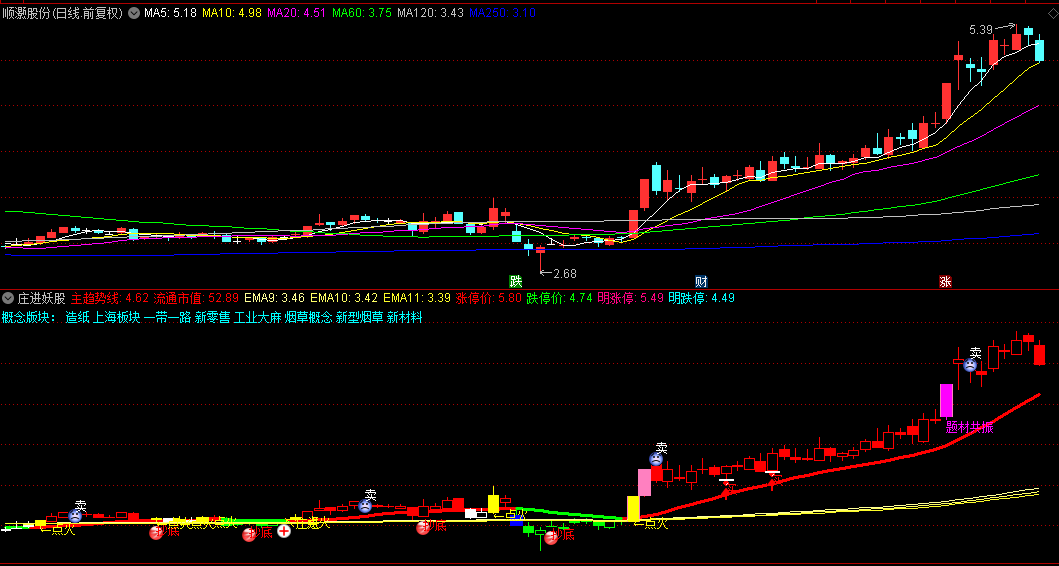Click the magenta 题材共振 candle
The width and height of the screenshot is (1059, 566).
(946, 401)
